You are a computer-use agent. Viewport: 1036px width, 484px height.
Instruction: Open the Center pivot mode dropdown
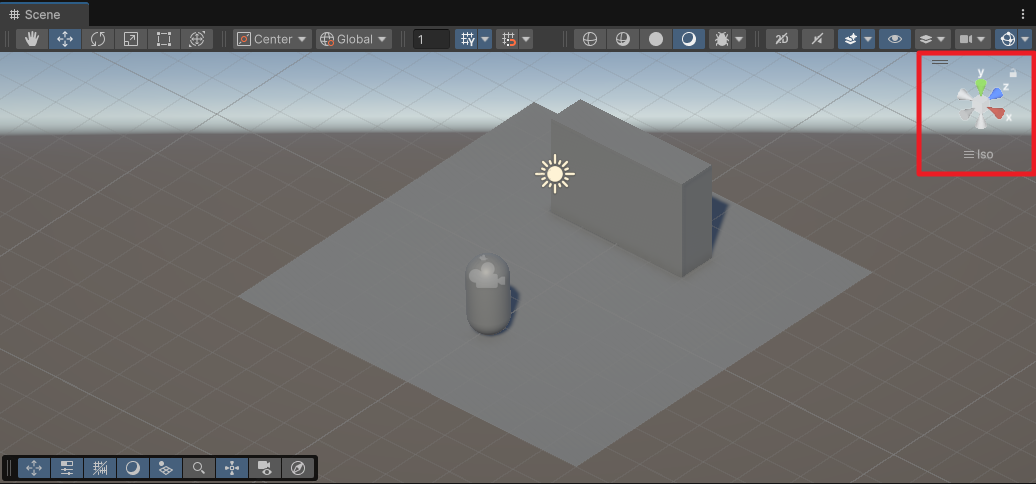273,39
